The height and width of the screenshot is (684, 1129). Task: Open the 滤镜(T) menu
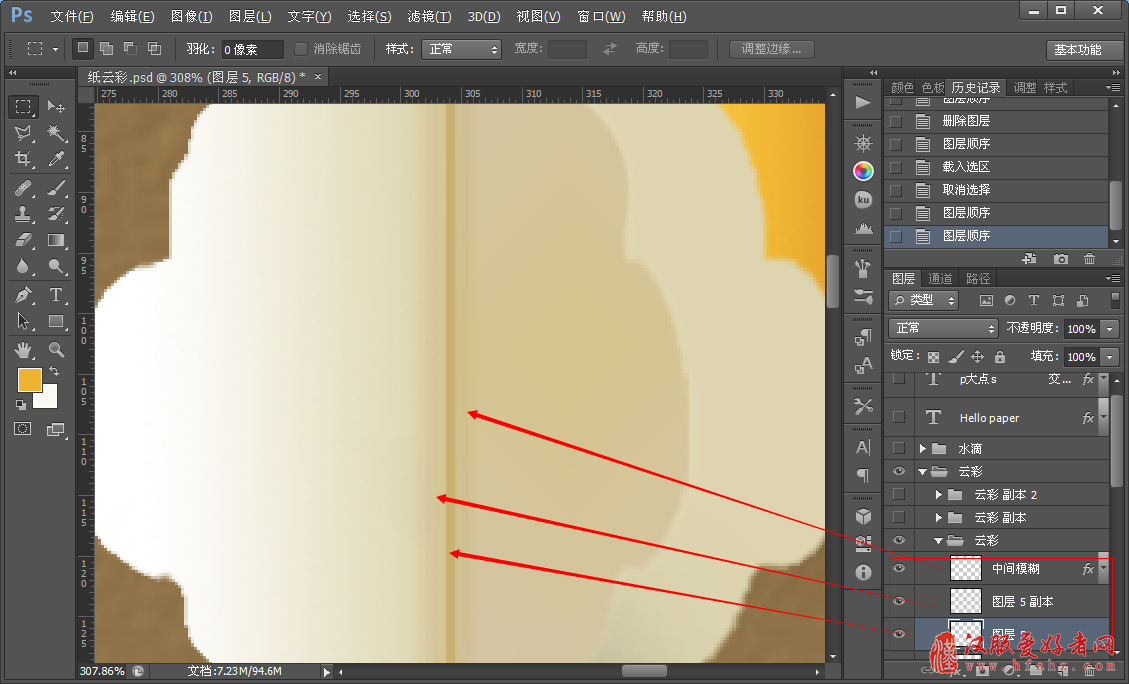coord(429,16)
